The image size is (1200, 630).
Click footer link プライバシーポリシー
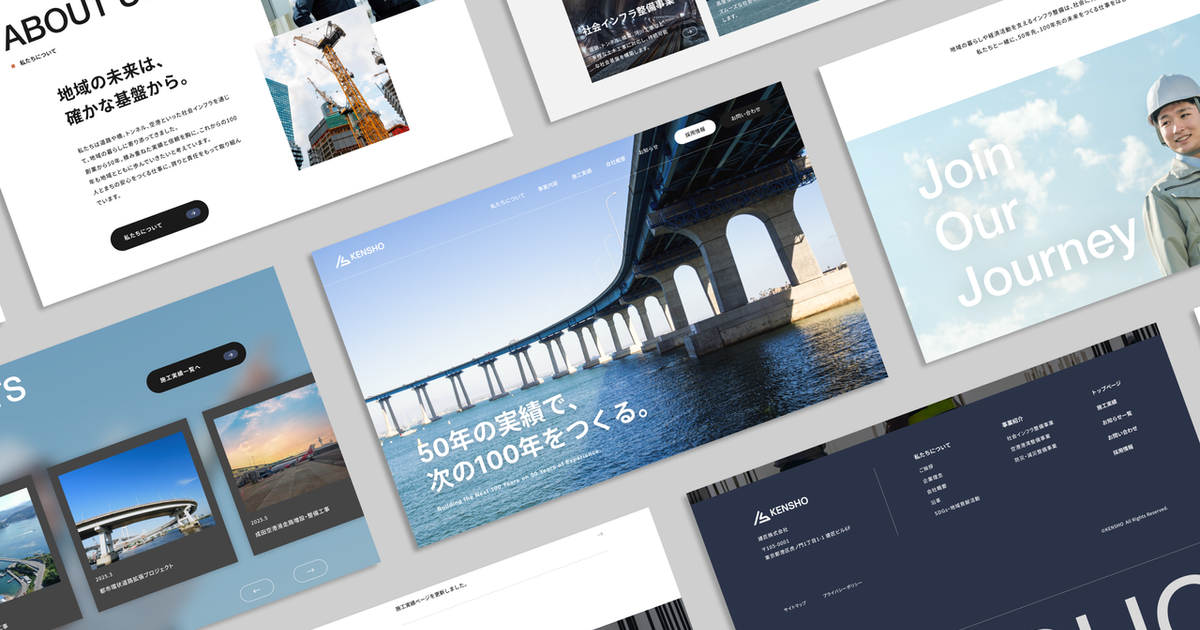pos(843,590)
